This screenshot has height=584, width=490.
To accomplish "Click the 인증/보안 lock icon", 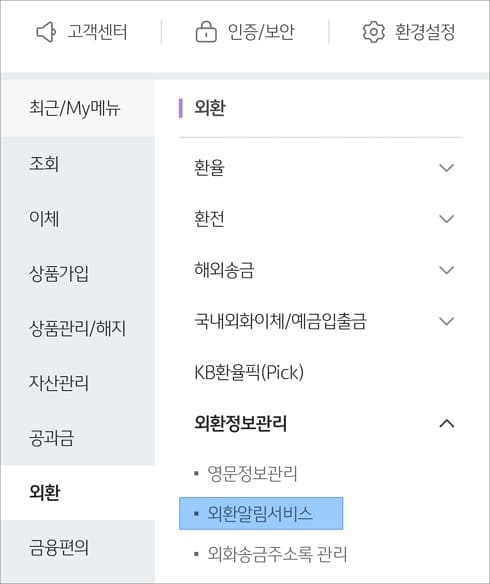I will point(206,31).
